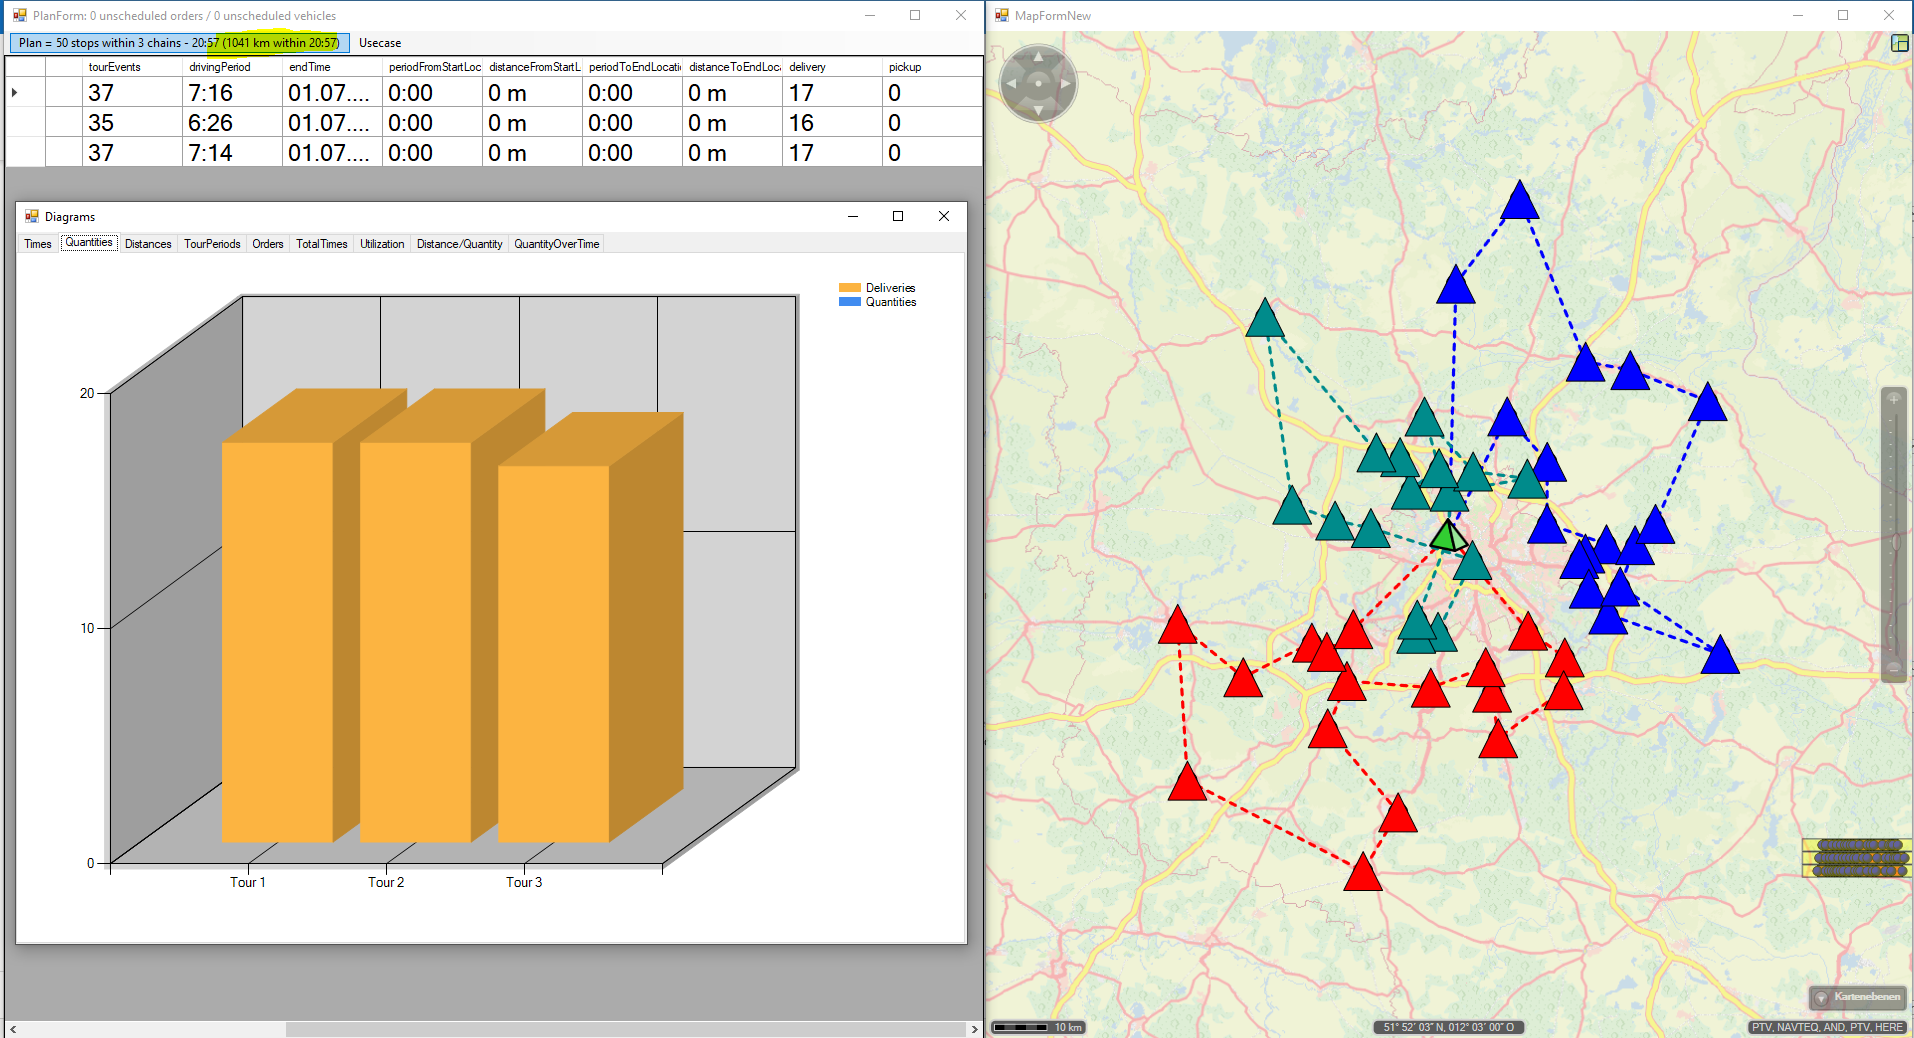Pan the map left with navigation arrow
Image resolution: width=1914 pixels, height=1038 pixels.
pyautogui.click(x=1011, y=84)
